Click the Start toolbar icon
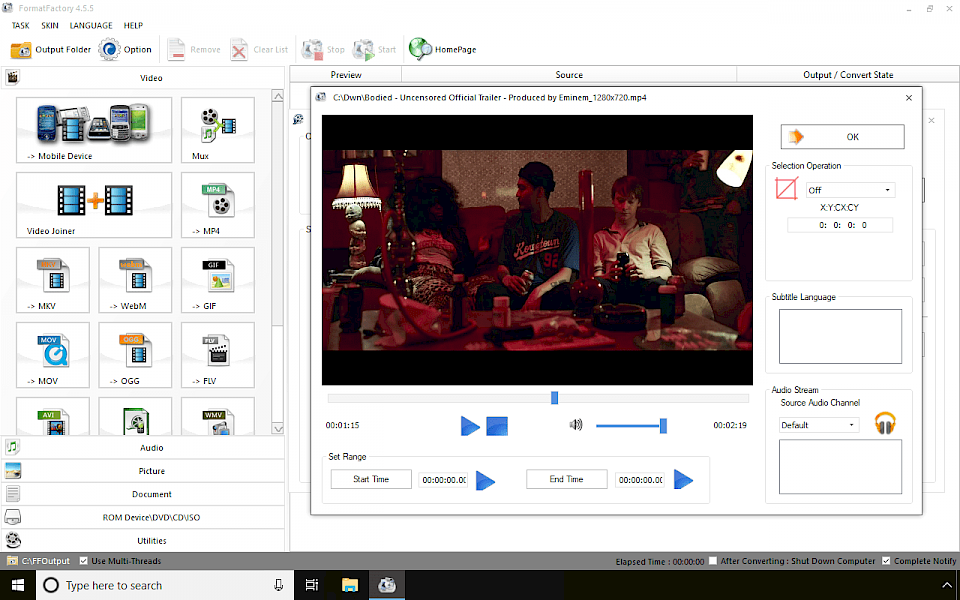The image size is (960, 600). click(x=363, y=50)
